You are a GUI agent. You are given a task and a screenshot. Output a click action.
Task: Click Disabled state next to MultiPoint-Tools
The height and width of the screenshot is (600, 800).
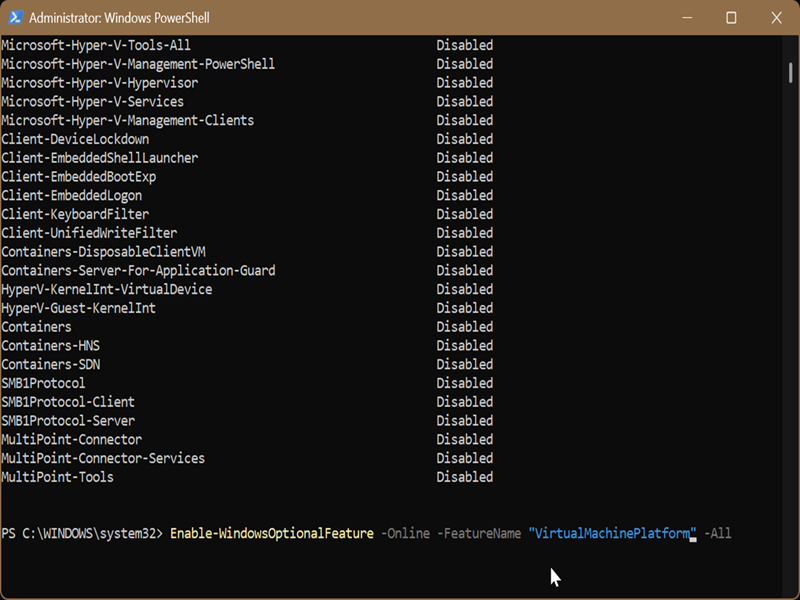tap(465, 478)
